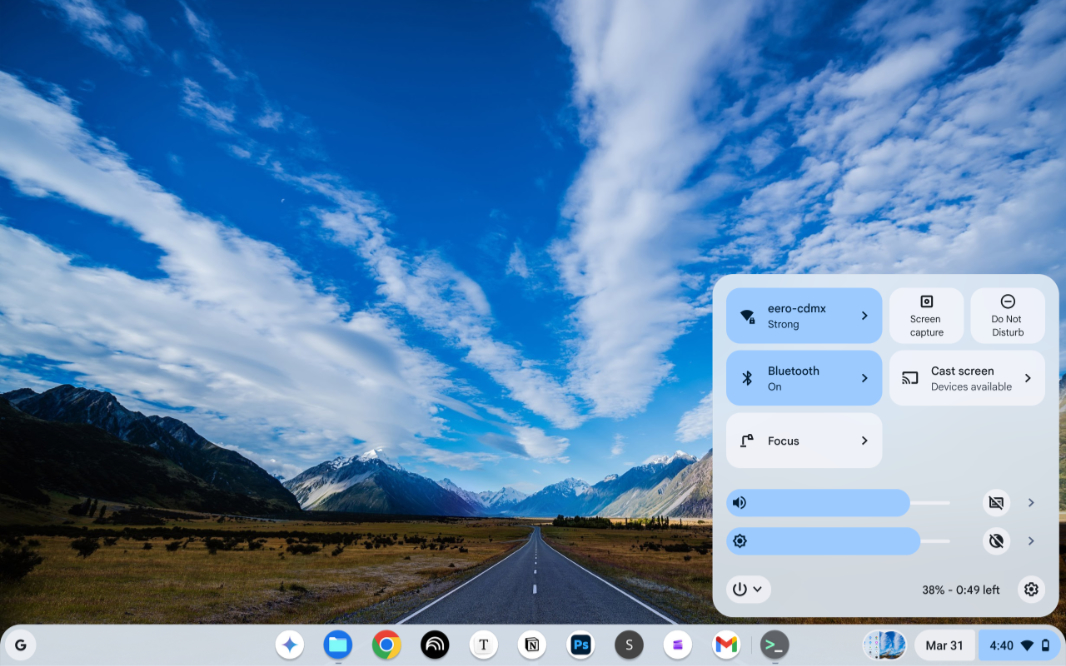Open Photoshop from the shelf
The width and height of the screenshot is (1066, 666).
580,645
